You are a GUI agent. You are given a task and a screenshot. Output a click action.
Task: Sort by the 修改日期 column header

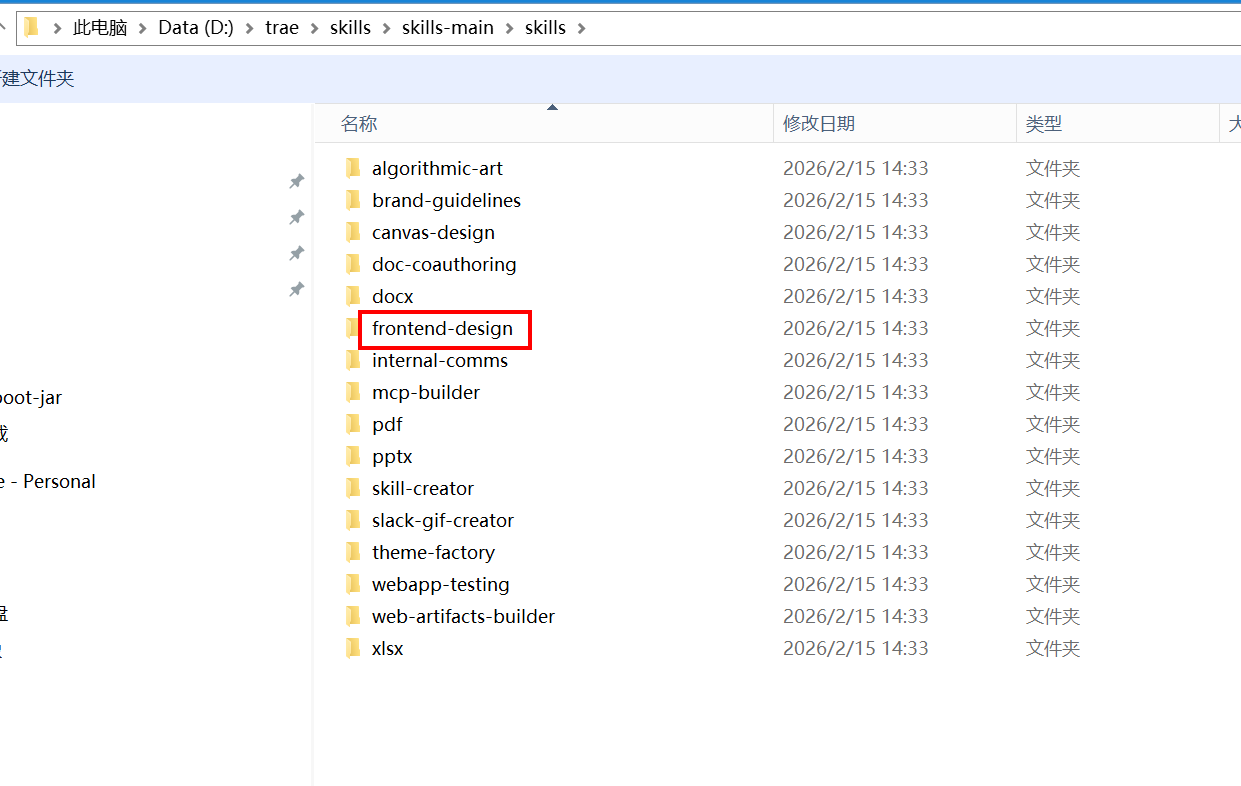pyautogui.click(x=818, y=124)
